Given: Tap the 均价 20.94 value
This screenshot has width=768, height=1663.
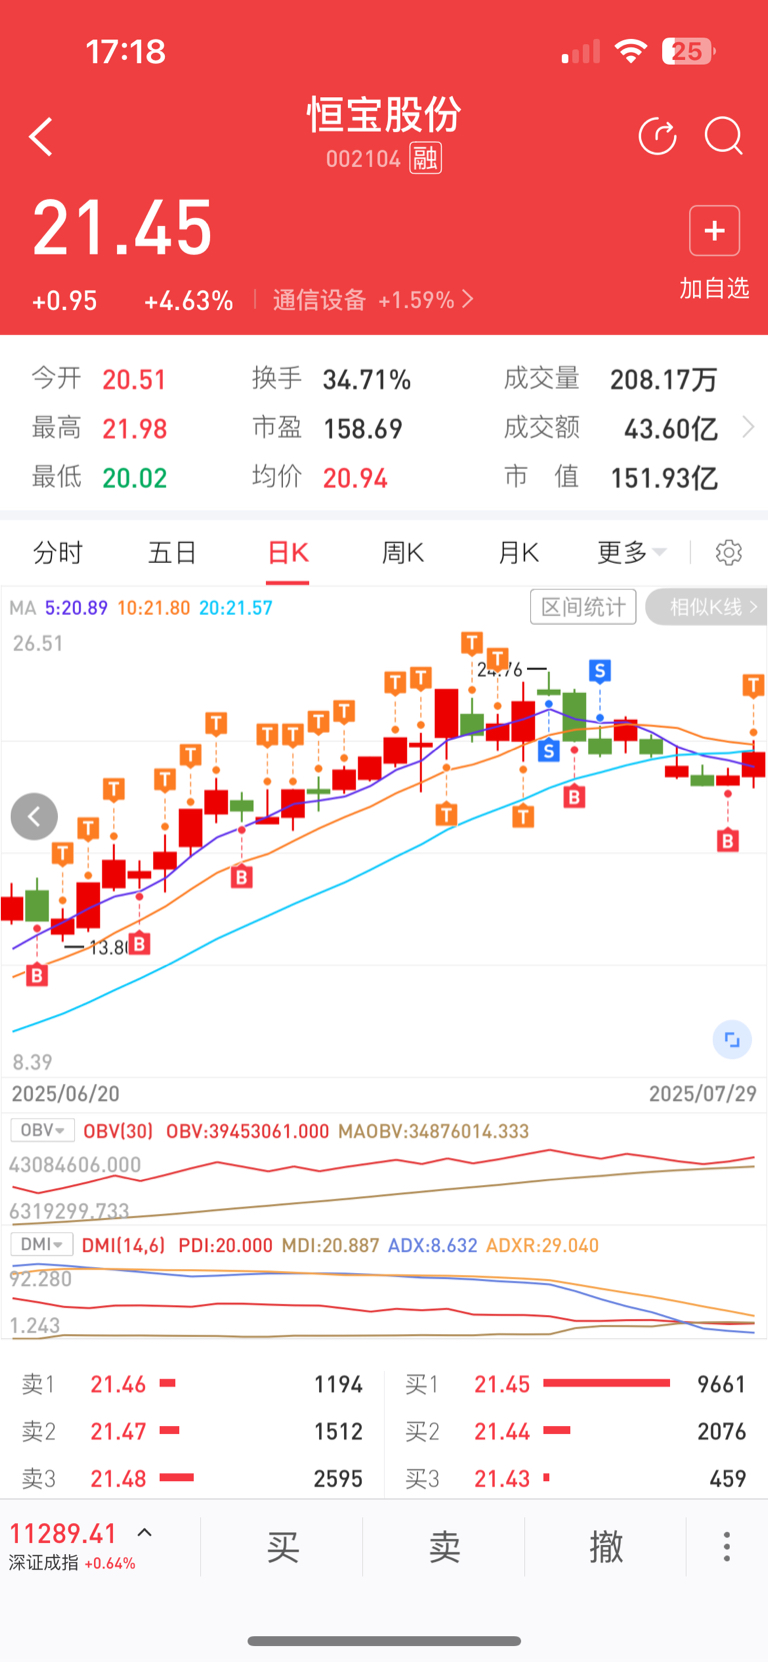Looking at the screenshot, I should (x=355, y=478).
